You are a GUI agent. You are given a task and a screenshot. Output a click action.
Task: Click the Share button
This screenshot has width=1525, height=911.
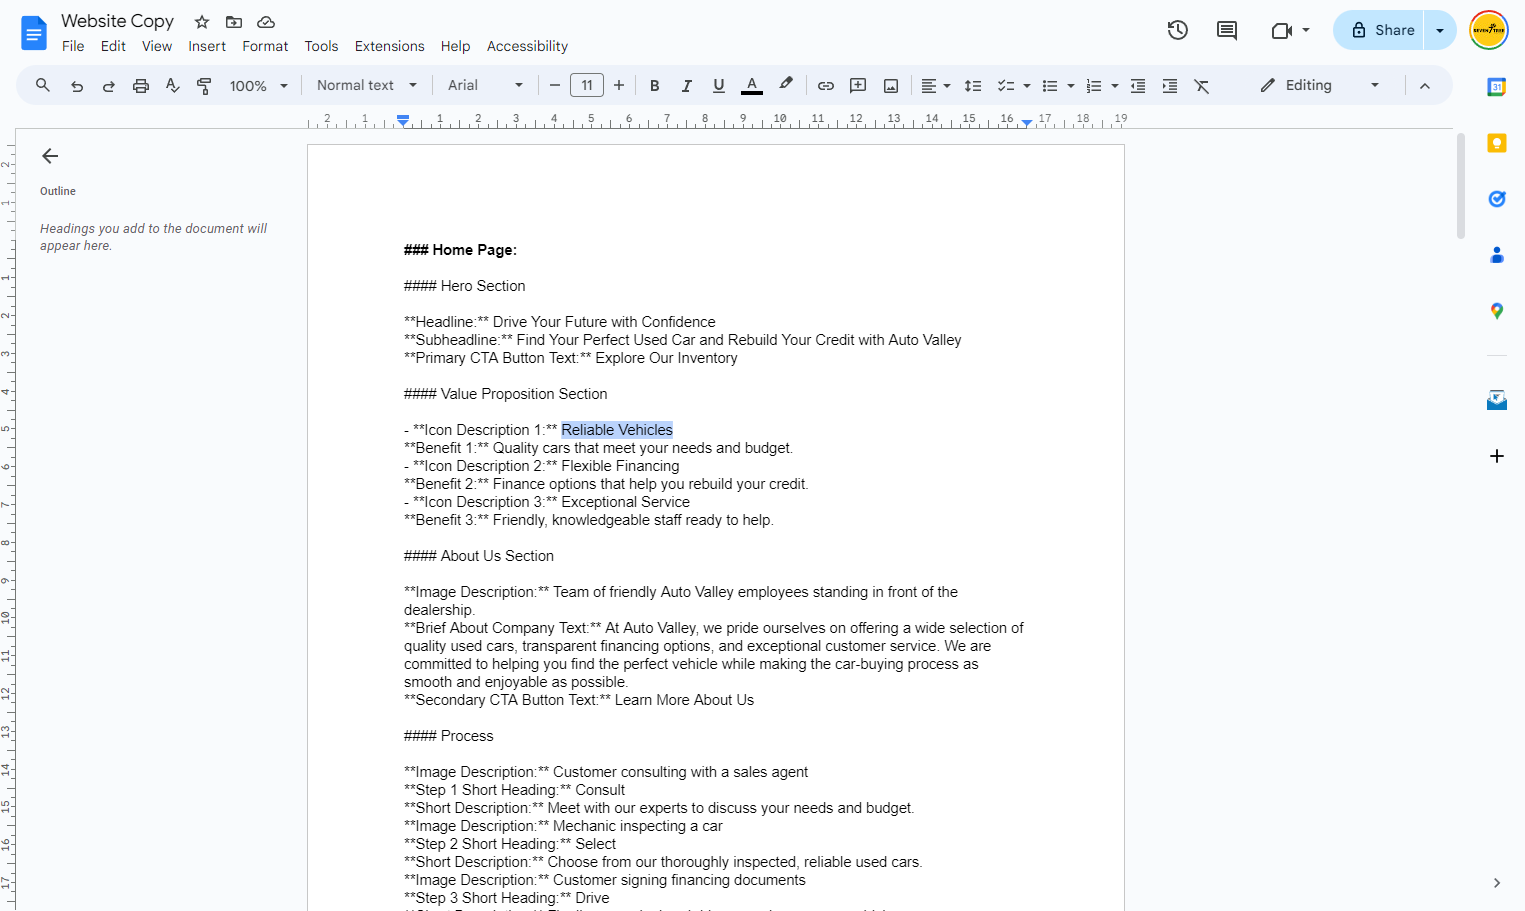point(1379,30)
